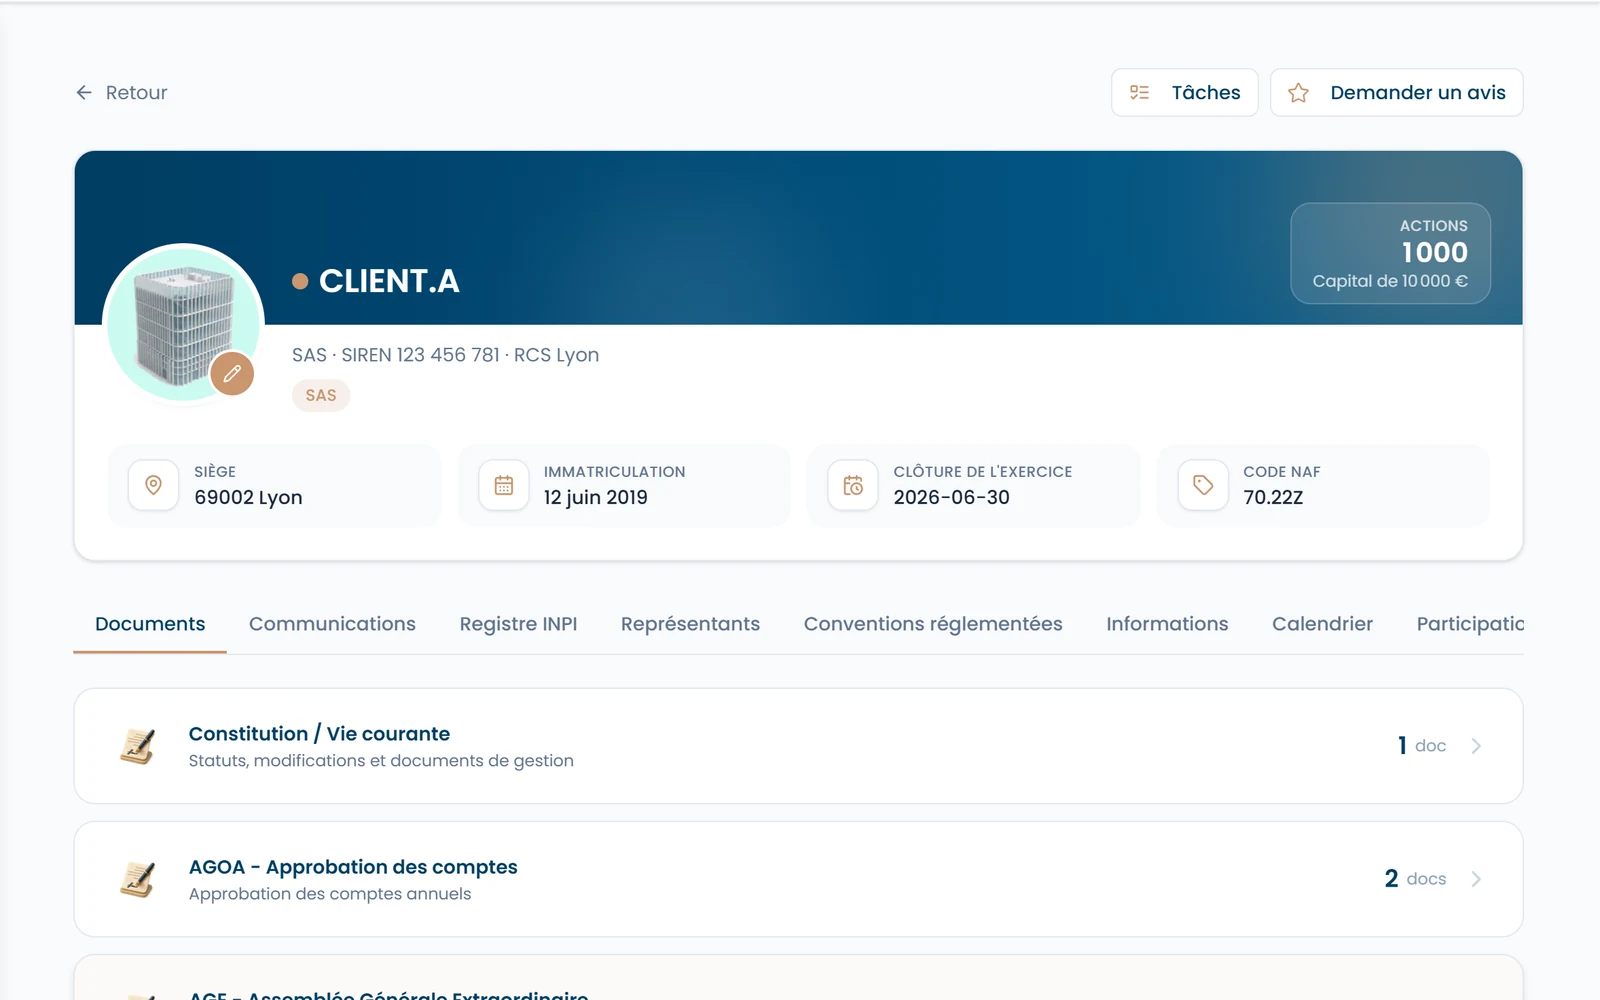Click the SAS badge

tap(321, 395)
